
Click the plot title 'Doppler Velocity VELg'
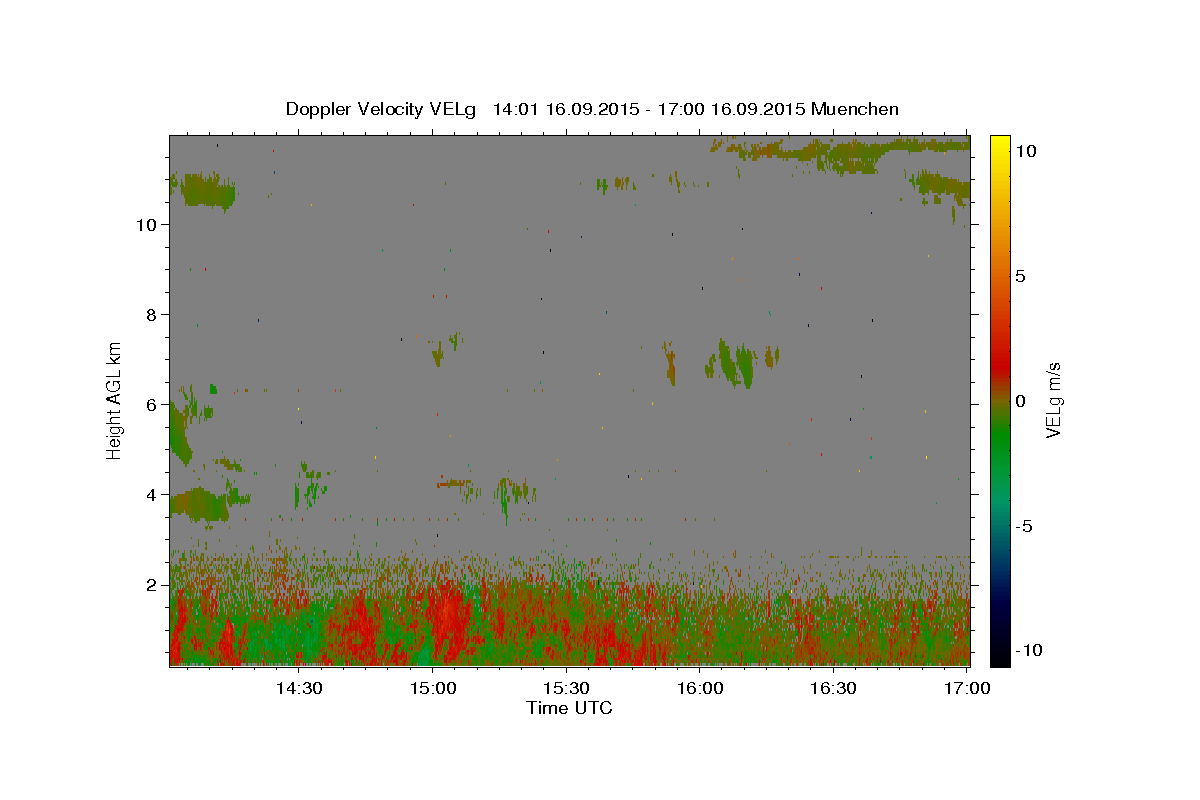(381, 109)
